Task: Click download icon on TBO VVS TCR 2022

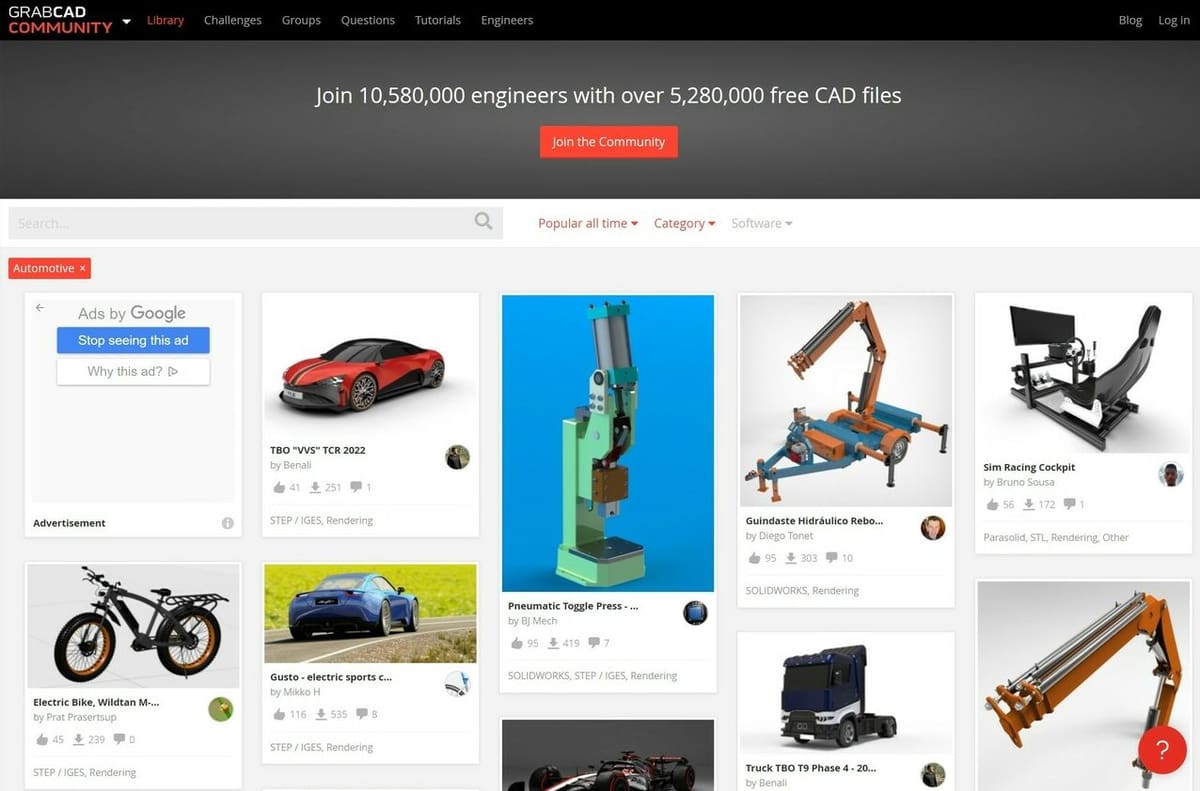Action: [315, 488]
